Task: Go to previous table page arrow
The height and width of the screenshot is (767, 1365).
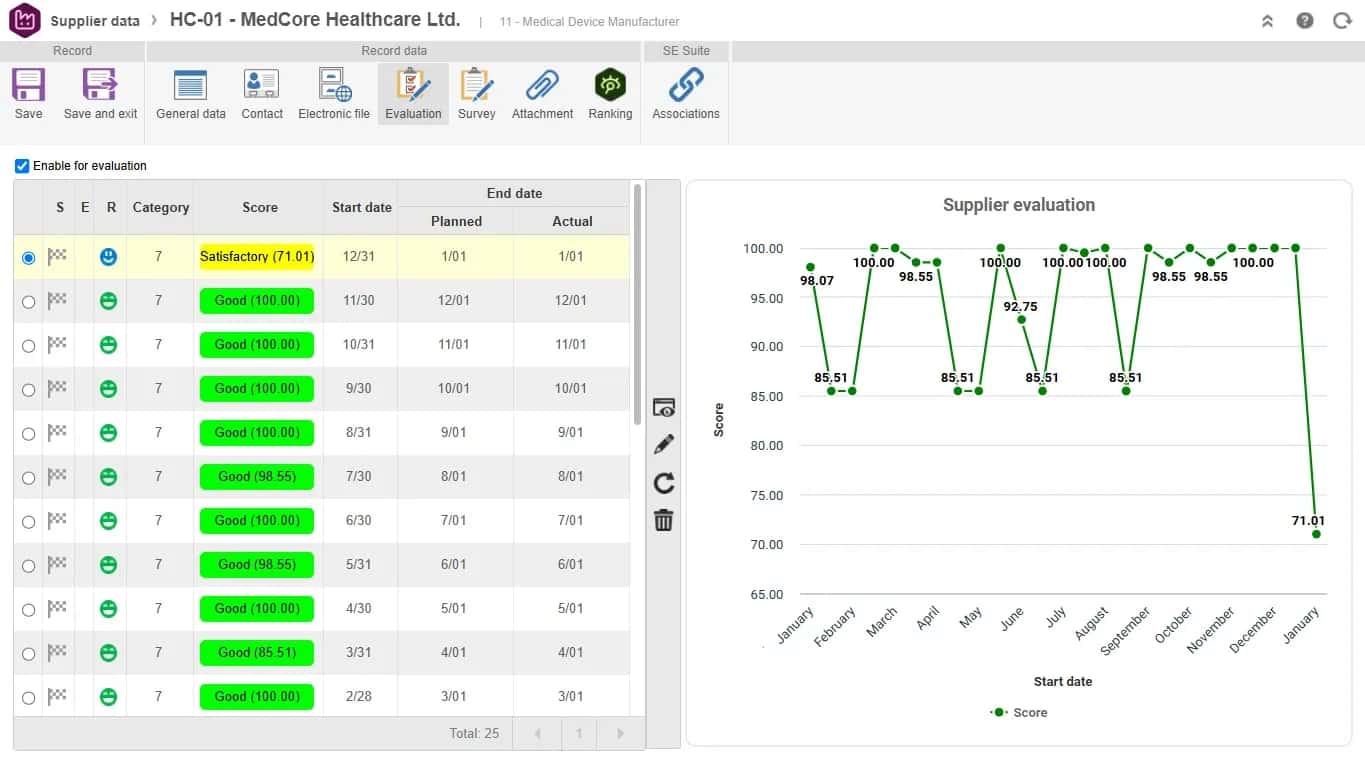Action: tap(538, 733)
